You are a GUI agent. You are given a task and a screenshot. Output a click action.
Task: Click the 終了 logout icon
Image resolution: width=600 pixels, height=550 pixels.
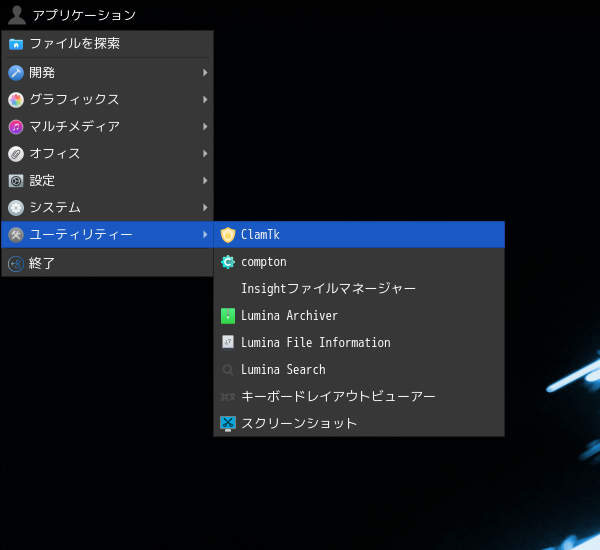pos(16,264)
